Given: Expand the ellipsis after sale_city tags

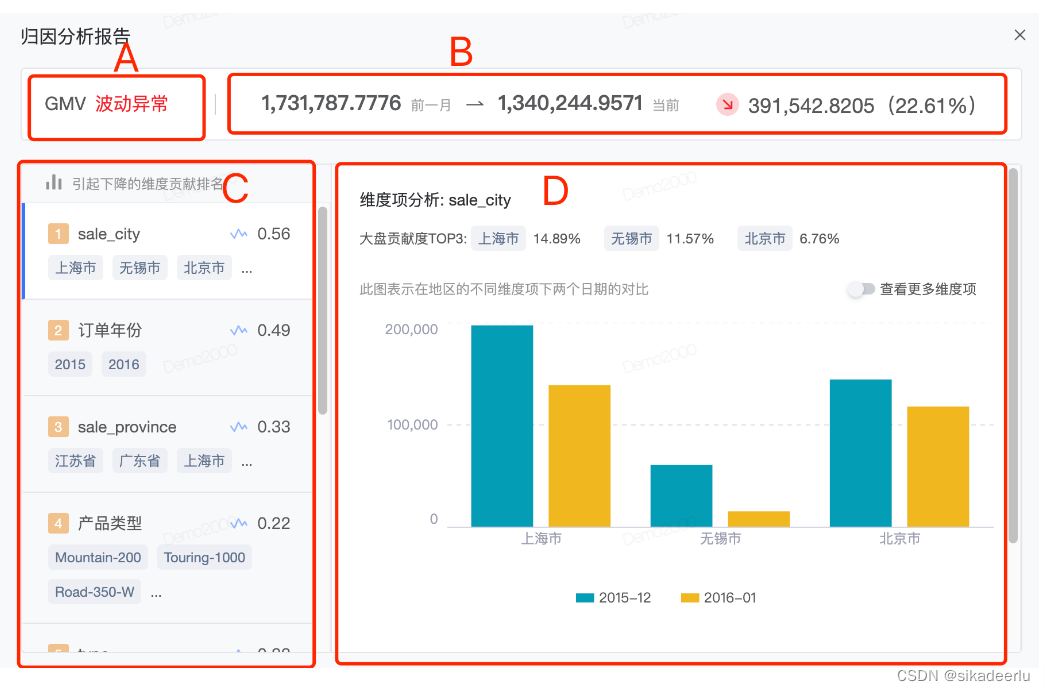Looking at the screenshot, I should [x=247, y=269].
